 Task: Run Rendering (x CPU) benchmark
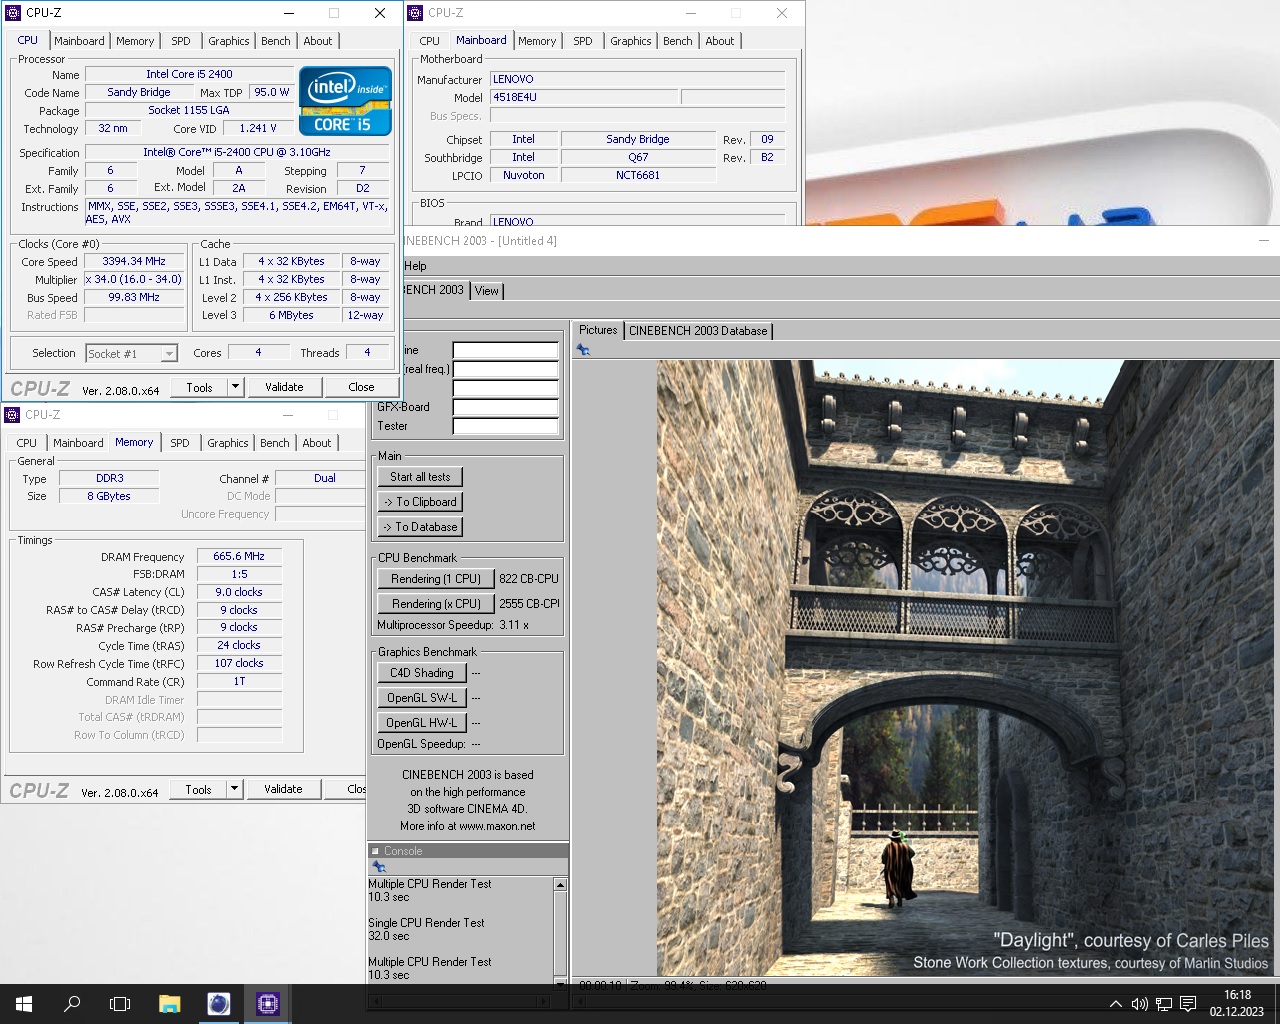click(436, 604)
